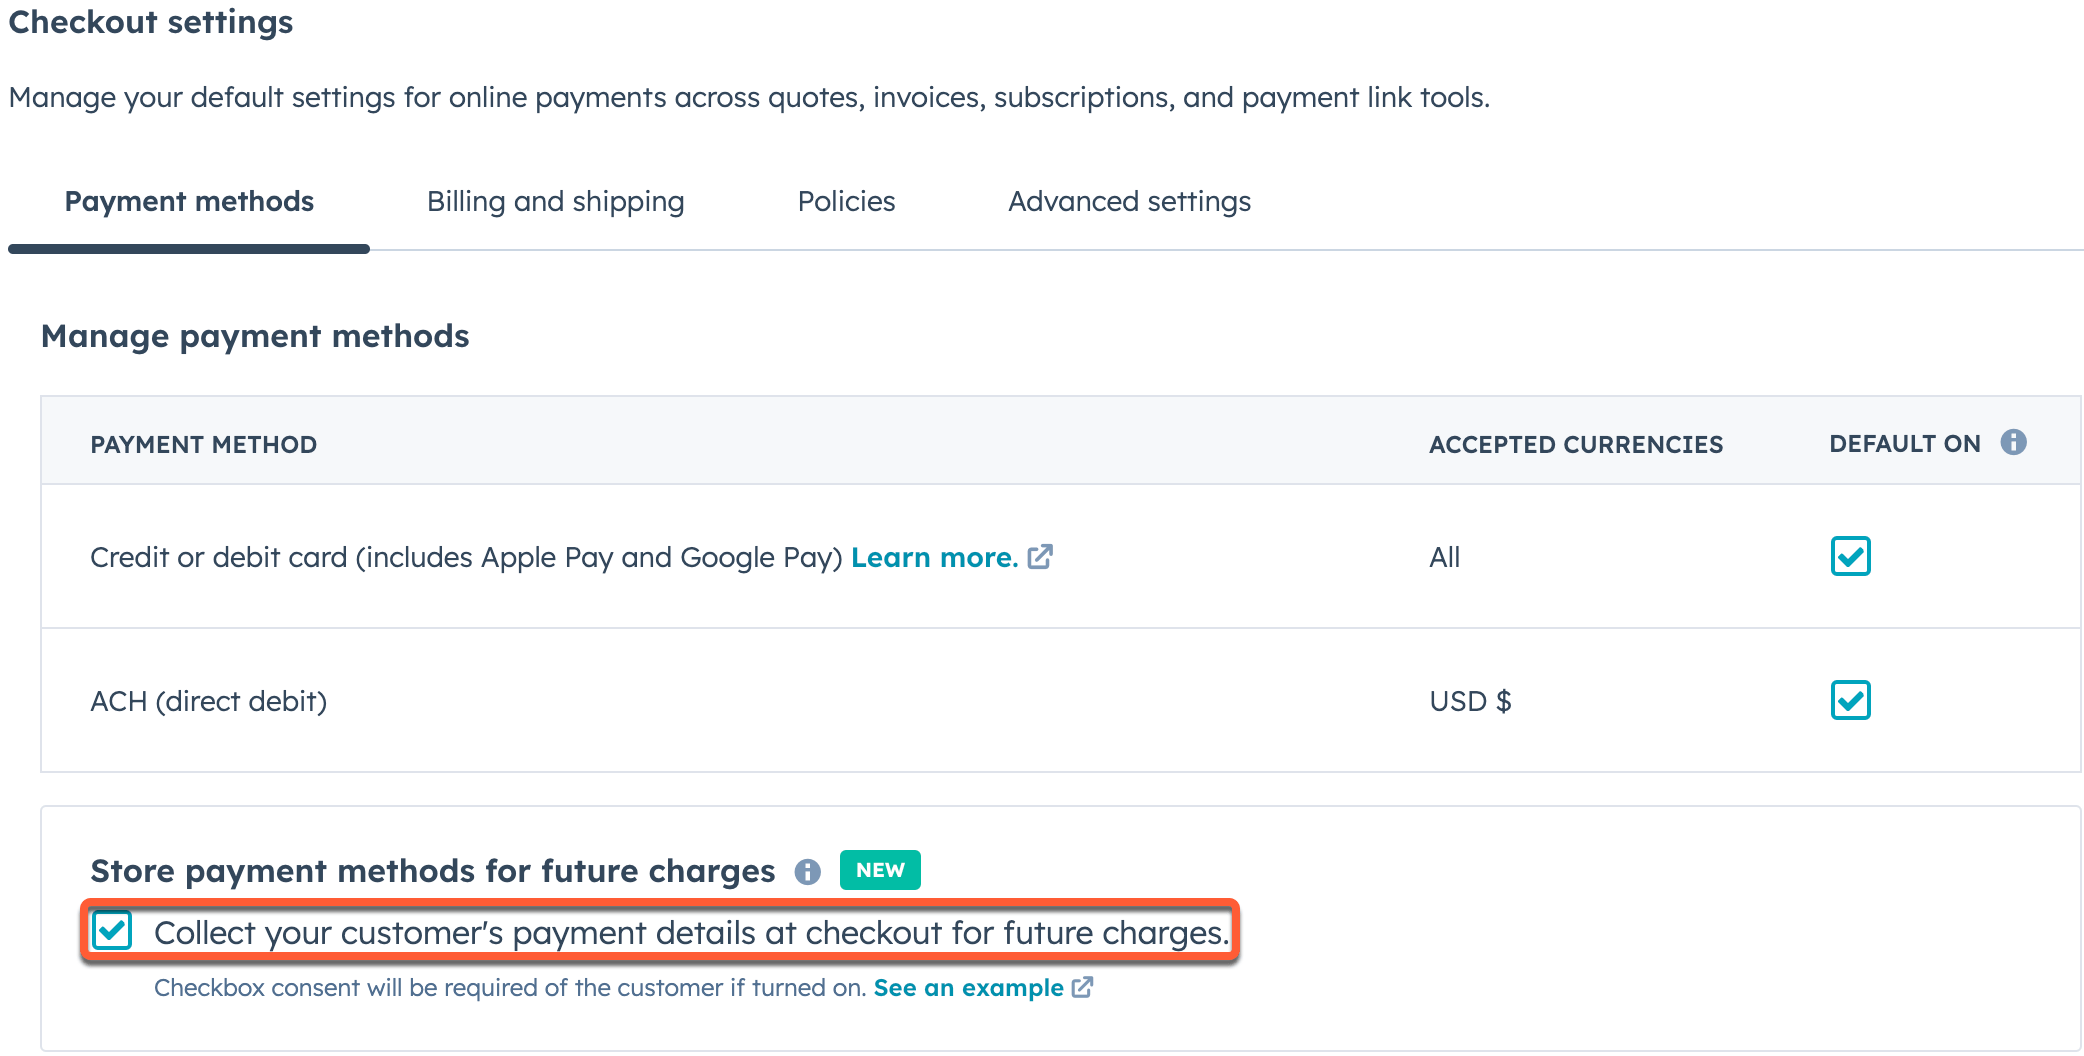Uncheck collecting customer payment details at checkout
Viewport: 2084px width, 1056px height.
113,932
